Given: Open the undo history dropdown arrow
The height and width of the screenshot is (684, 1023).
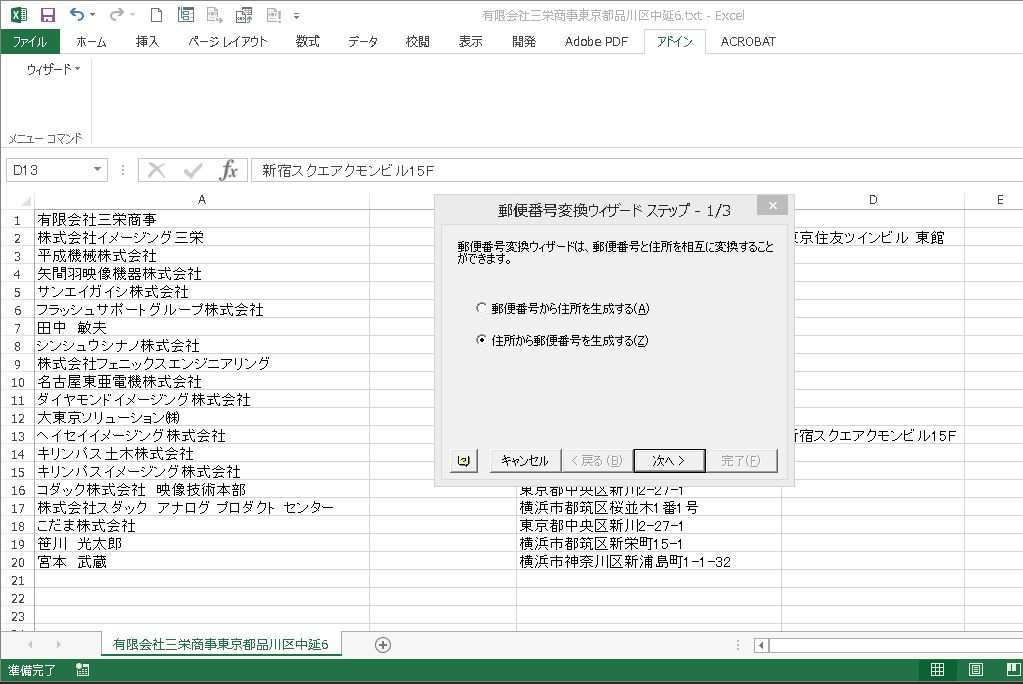Looking at the screenshot, I should click(93, 14).
